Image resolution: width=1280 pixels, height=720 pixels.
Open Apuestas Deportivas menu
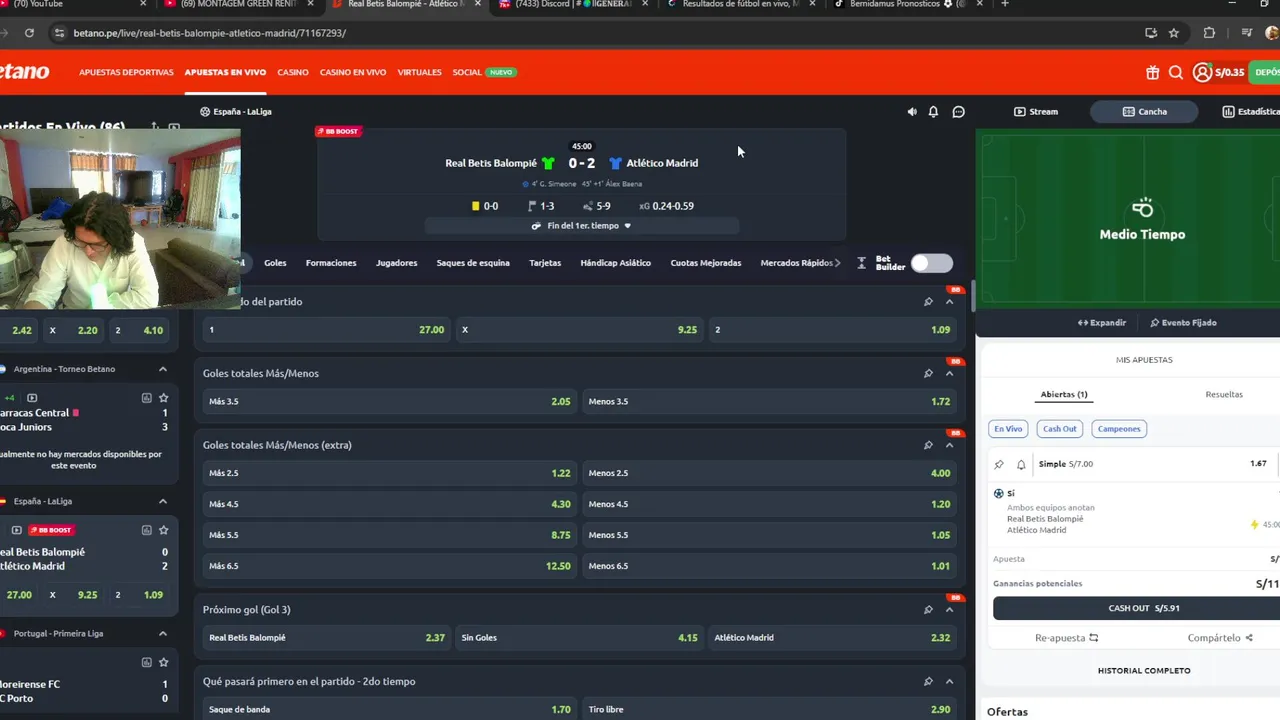tap(126, 72)
